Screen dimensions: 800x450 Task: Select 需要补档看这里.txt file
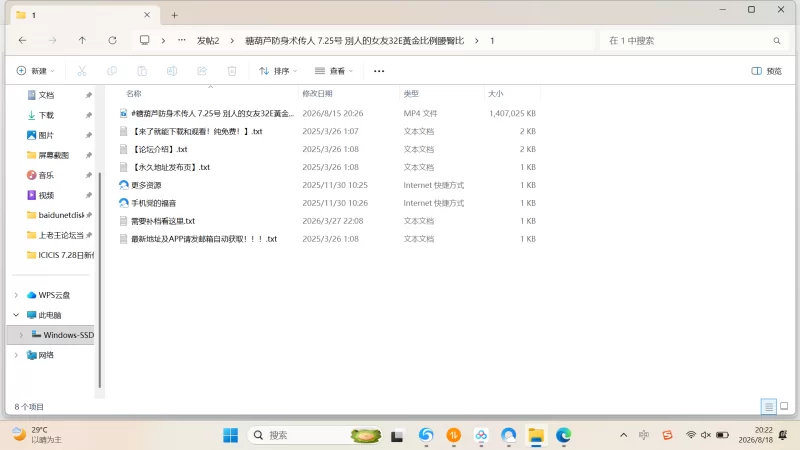click(328, 220)
